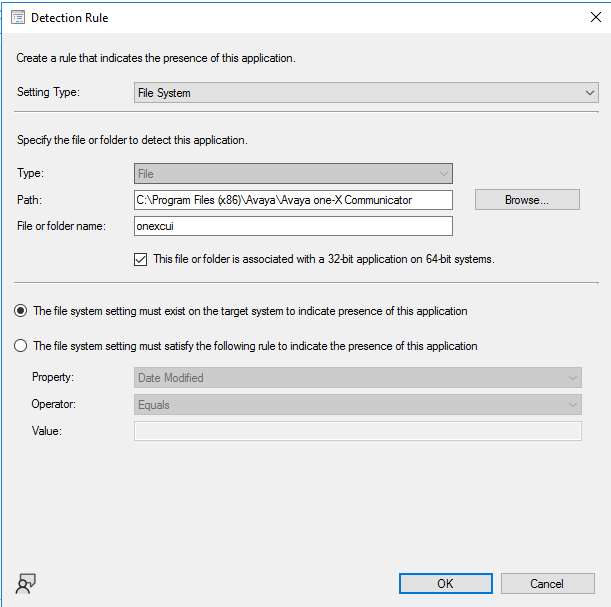The height and width of the screenshot is (607, 611).
Task: Click the 'Operator:' label
Action: pyautogui.click(x=53, y=404)
